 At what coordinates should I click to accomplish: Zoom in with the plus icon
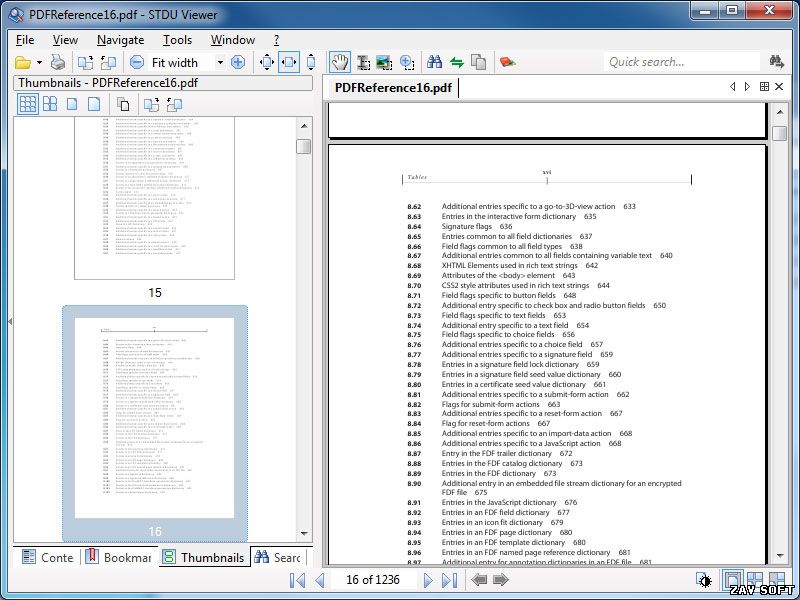(238, 62)
